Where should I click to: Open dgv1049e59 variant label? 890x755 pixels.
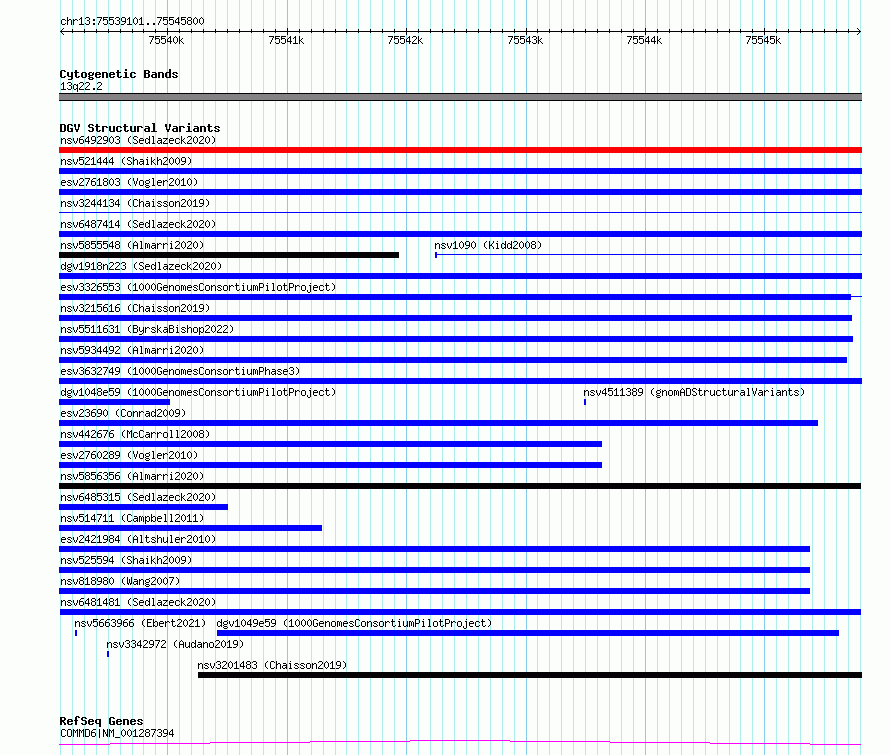pos(354,623)
